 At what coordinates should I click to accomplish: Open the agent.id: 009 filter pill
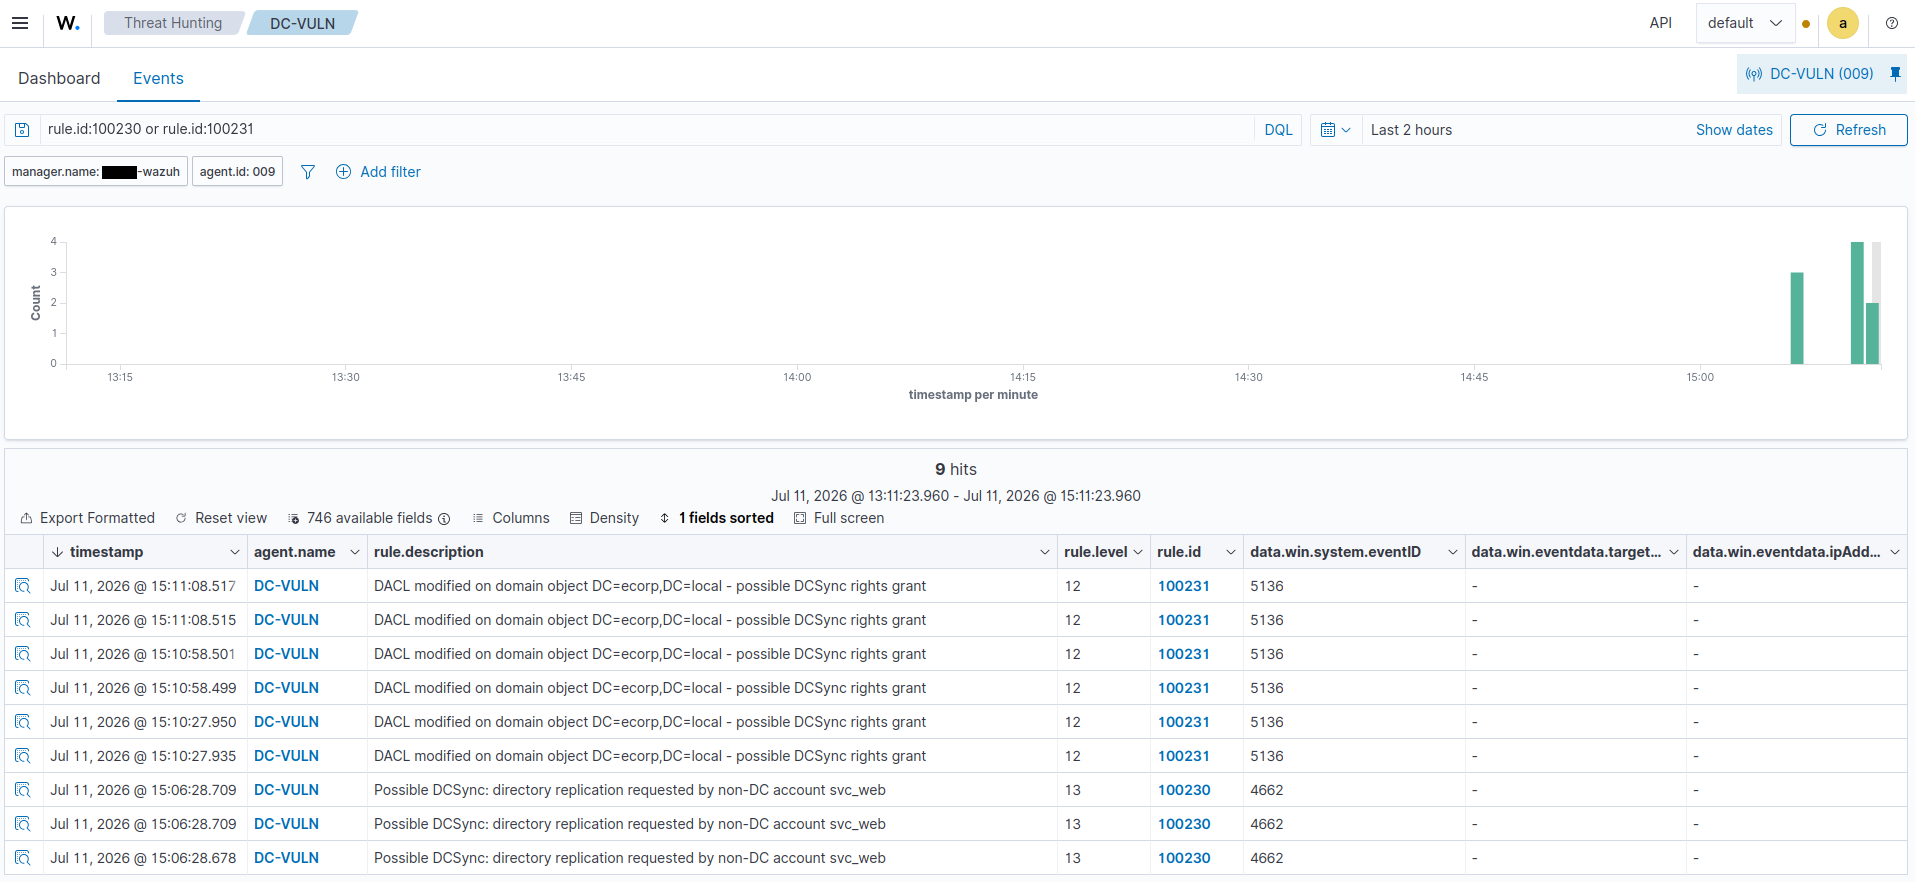pos(237,172)
